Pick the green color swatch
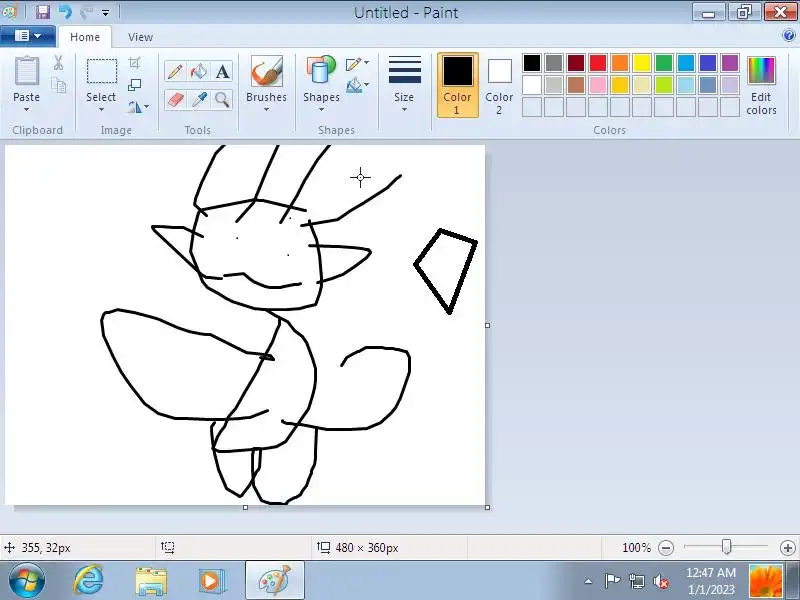 pyautogui.click(x=664, y=63)
